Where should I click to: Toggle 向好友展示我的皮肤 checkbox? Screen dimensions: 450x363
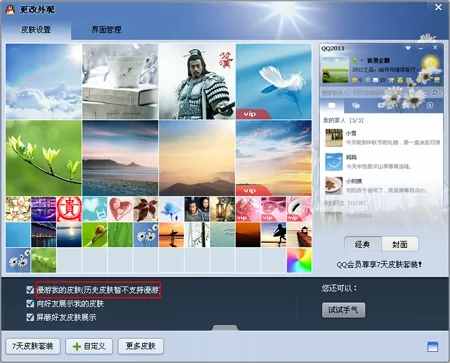click(x=30, y=303)
